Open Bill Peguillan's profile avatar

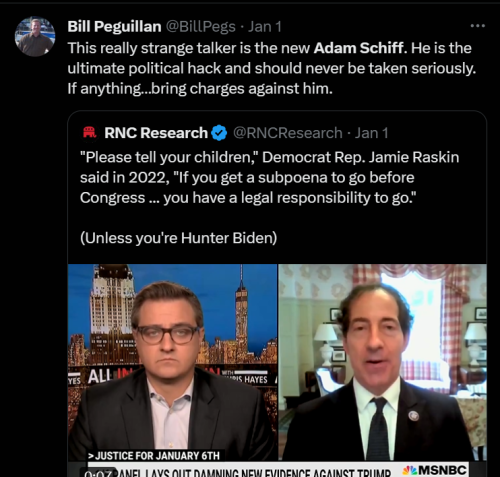click(35, 36)
